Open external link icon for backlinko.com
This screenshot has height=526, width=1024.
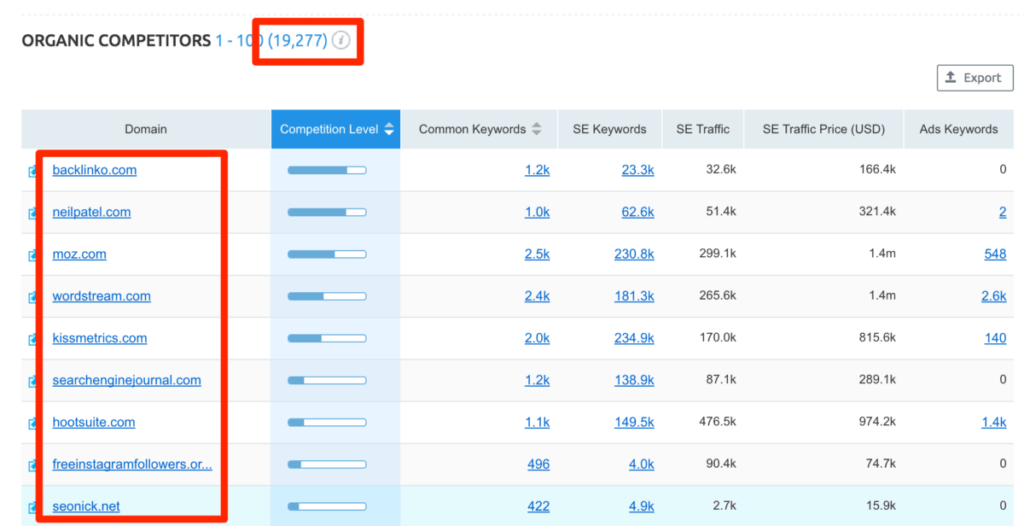[32, 171]
